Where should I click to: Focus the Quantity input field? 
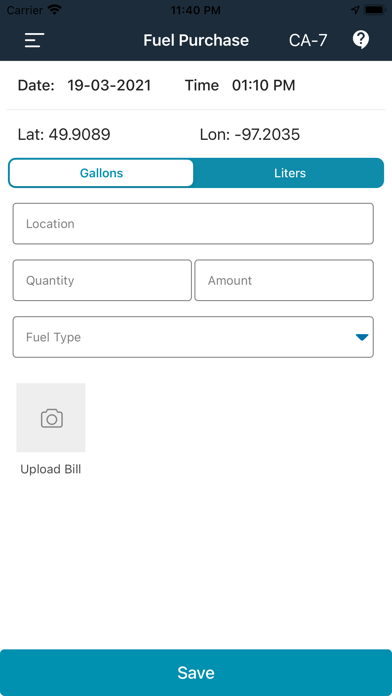pyautogui.click(x=102, y=280)
